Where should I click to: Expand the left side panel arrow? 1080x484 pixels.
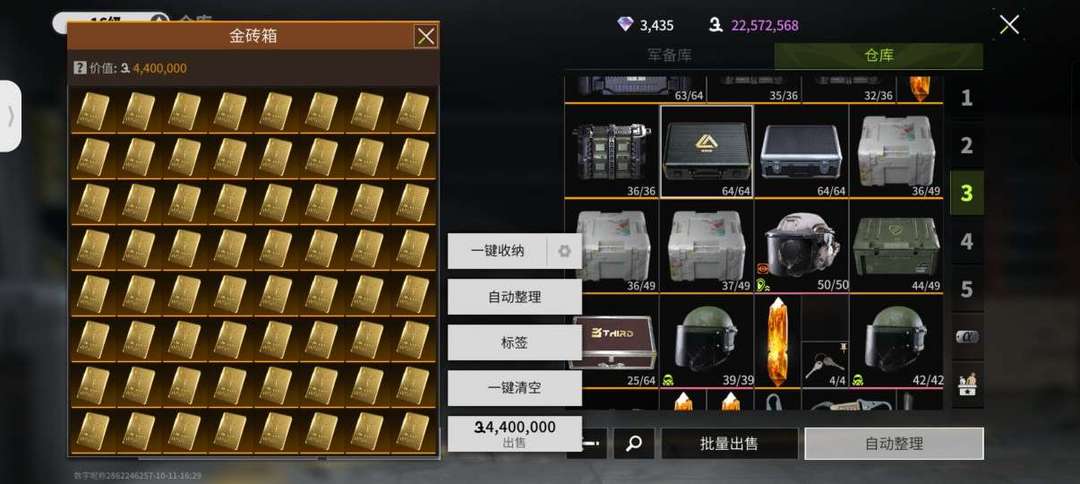(10, 116)
